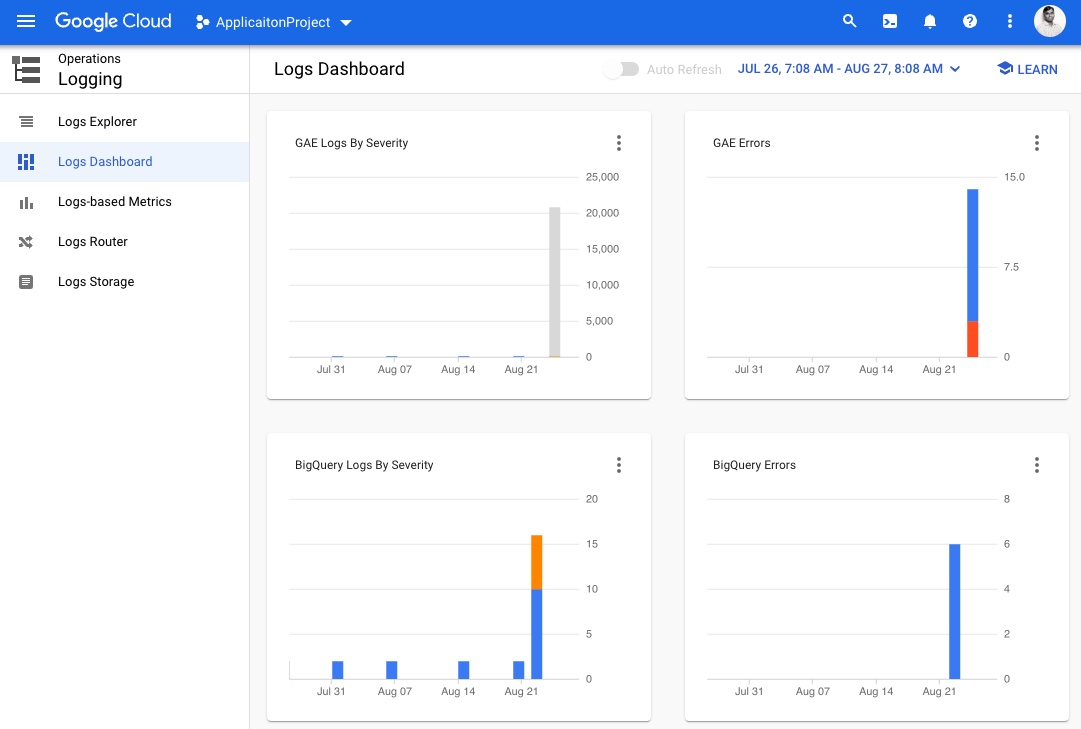Toggle the Auto Refresh switch
This screenshot has height=729, width=1081.
[621, 69]
